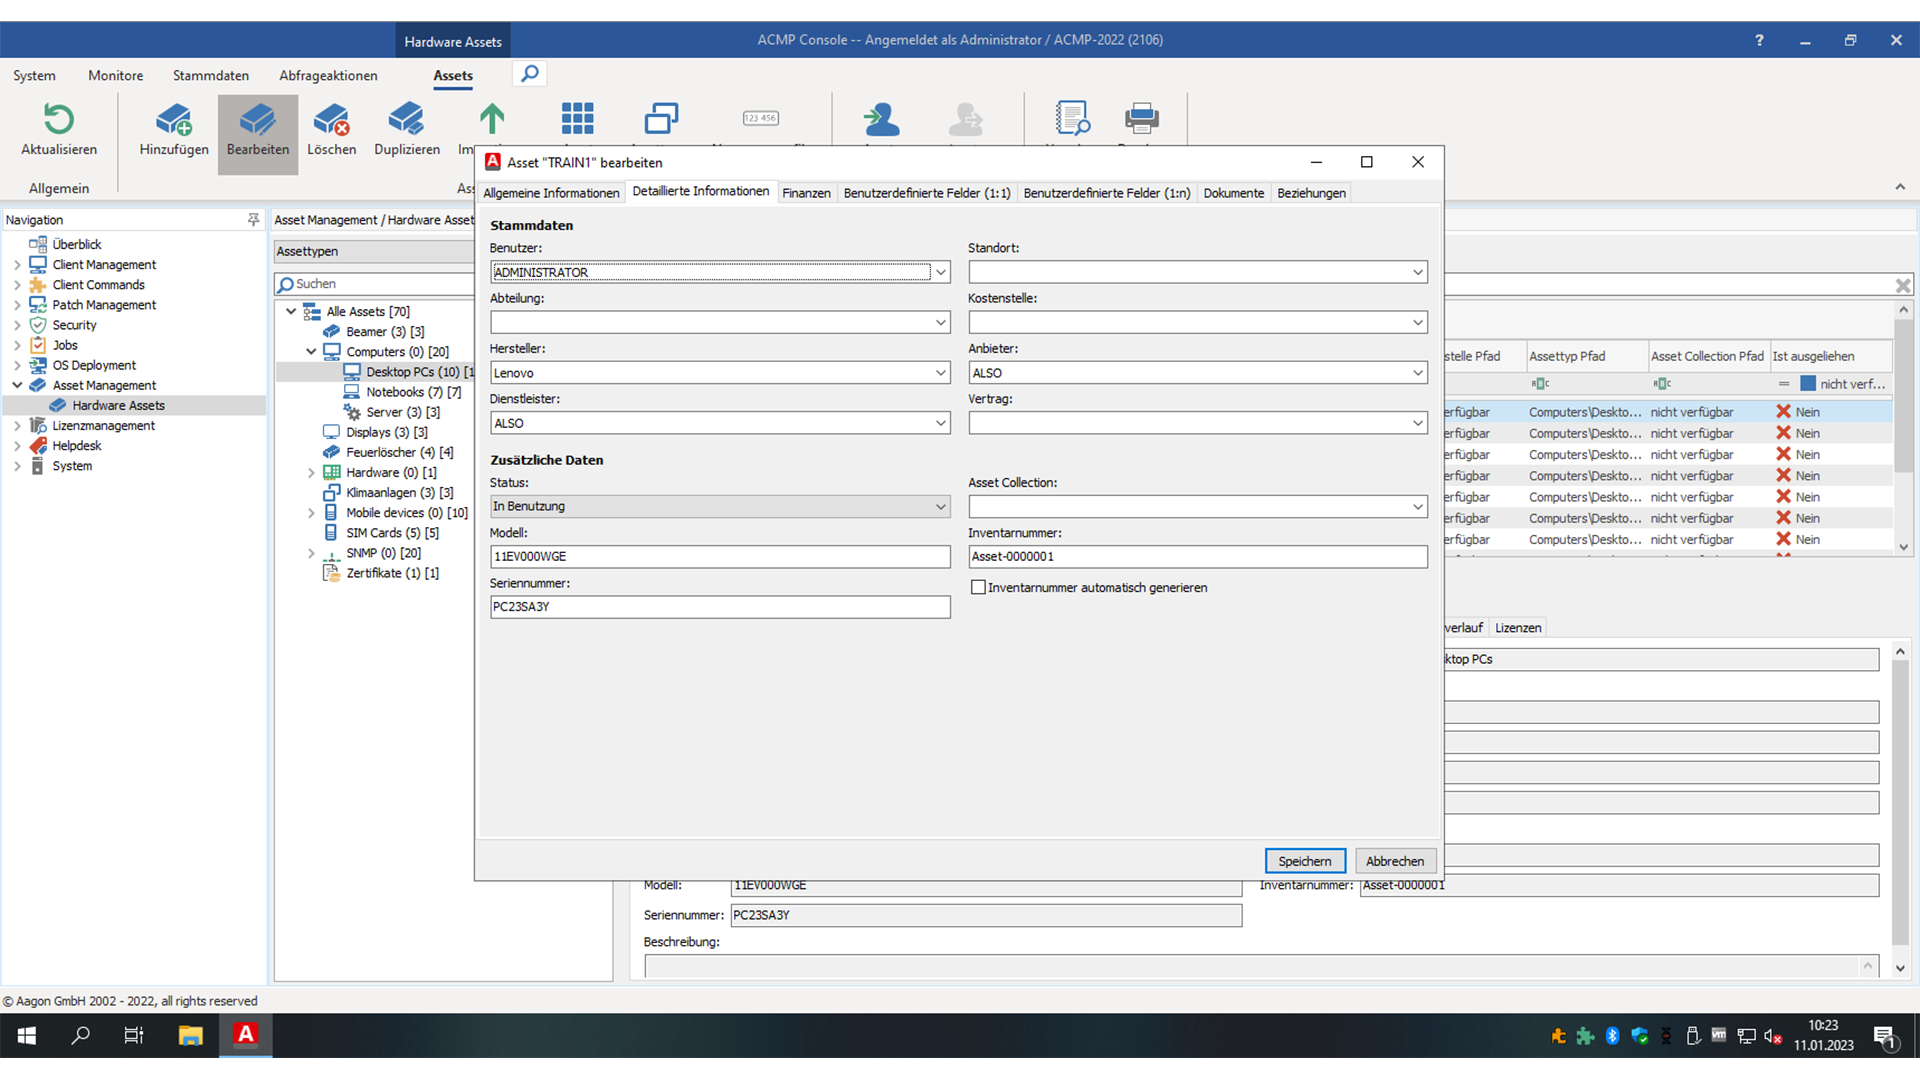The height and width of the screenshot is (1080, 1920).
Task: Open the Hersteller dropdown showing Lenovo
Action: coord(939,372)
